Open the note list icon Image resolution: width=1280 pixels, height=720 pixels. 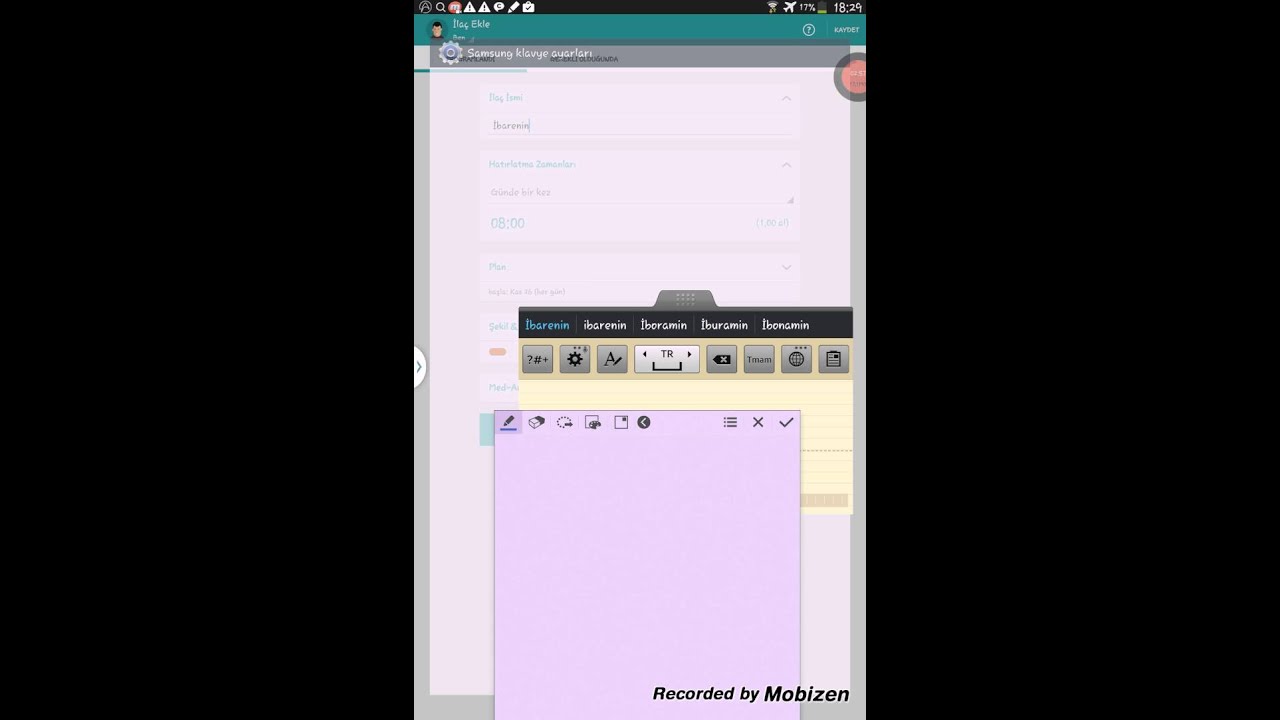tap(730, 422)
